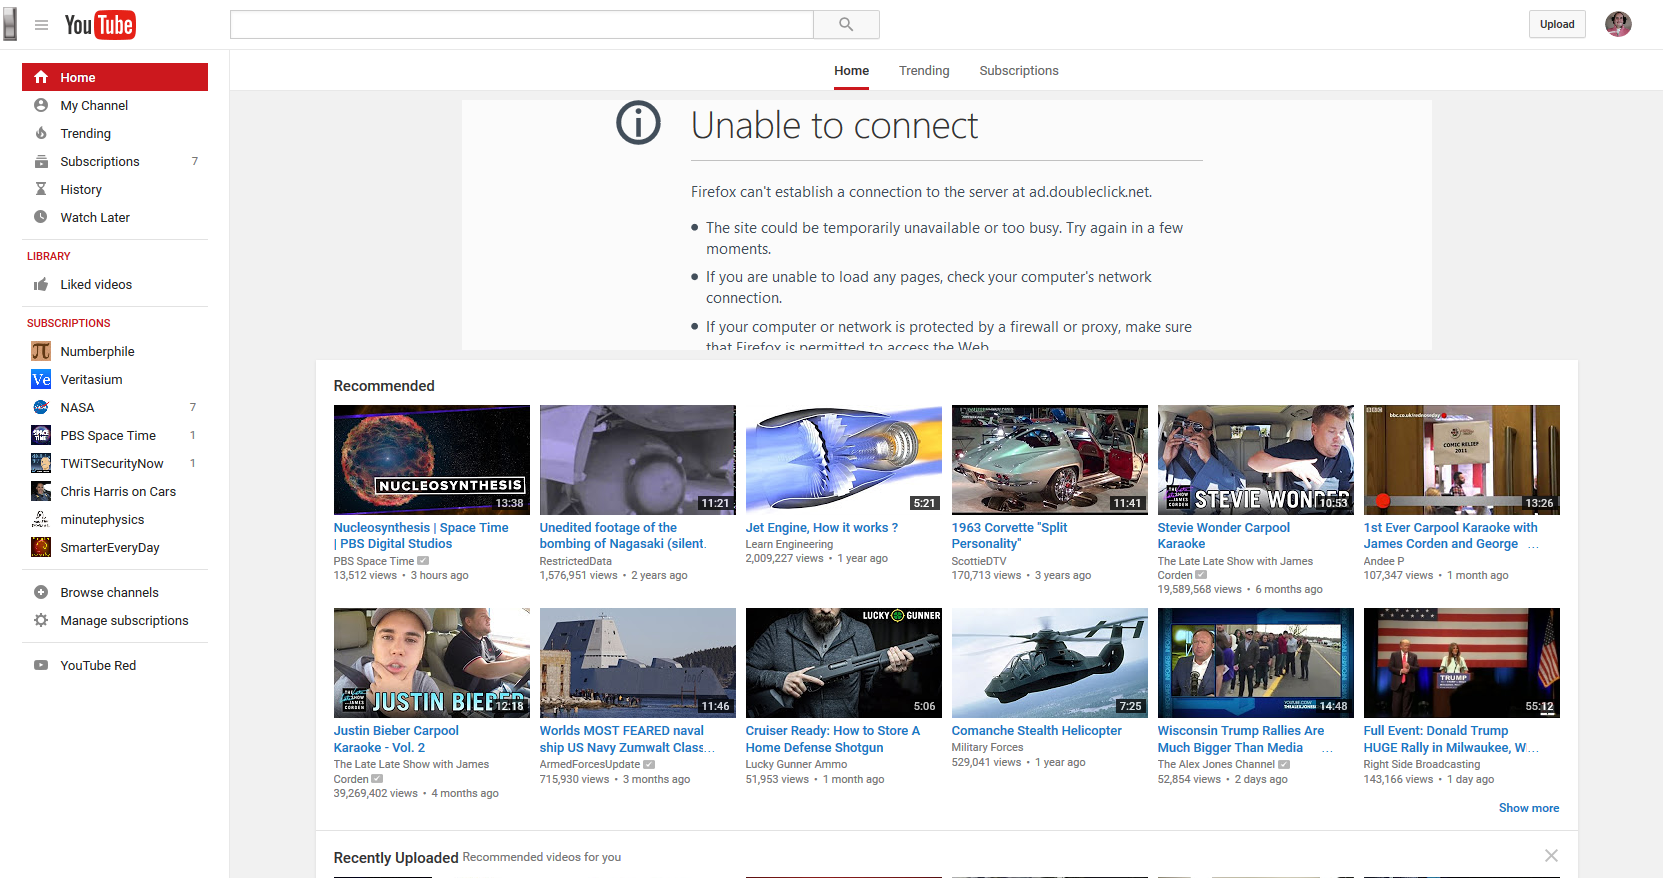Click the Upload button
The width and height of the screenshot is (1663, 878).
coord(1556,24)
